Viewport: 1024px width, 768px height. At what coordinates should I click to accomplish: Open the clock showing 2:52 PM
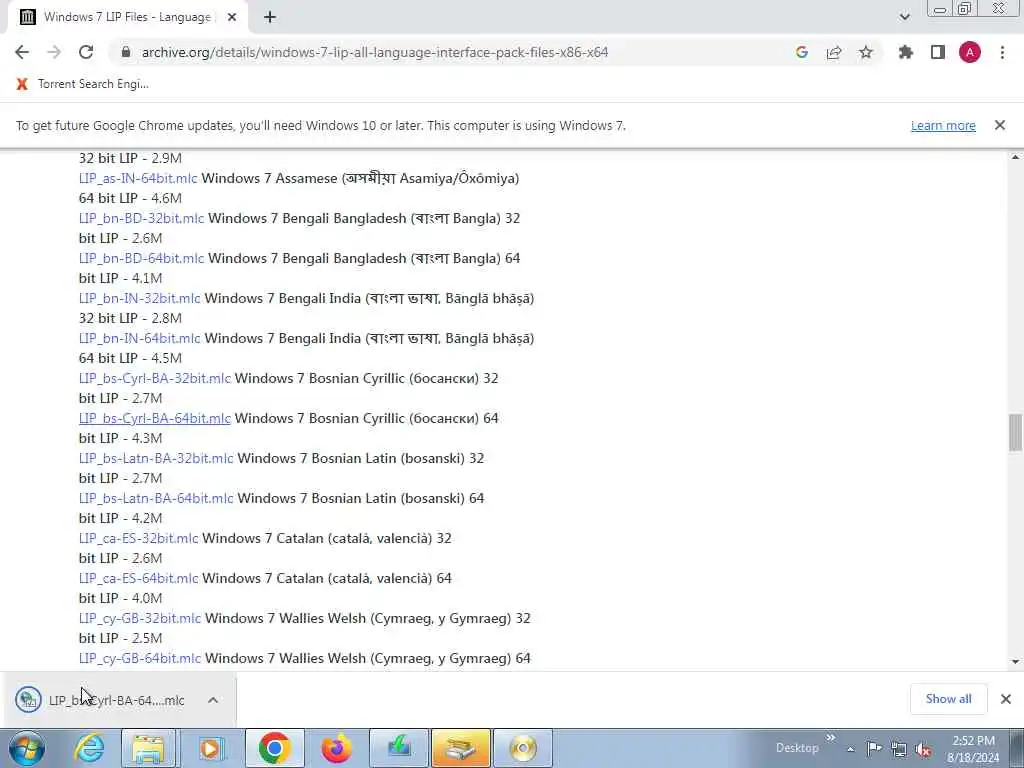pos(973,749)
